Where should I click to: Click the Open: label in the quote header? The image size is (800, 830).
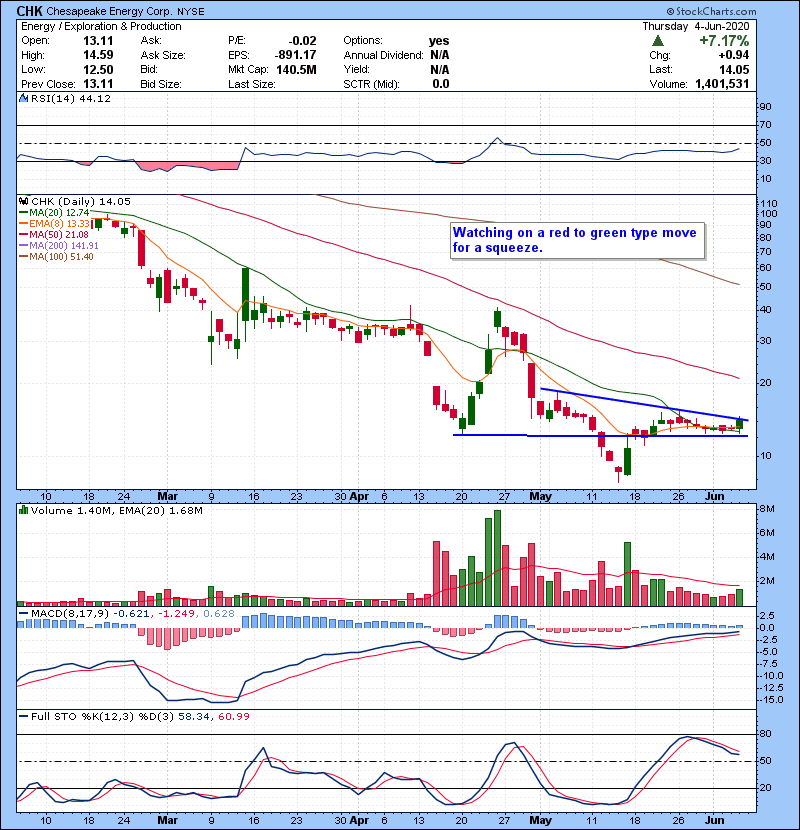pos(35,41)
